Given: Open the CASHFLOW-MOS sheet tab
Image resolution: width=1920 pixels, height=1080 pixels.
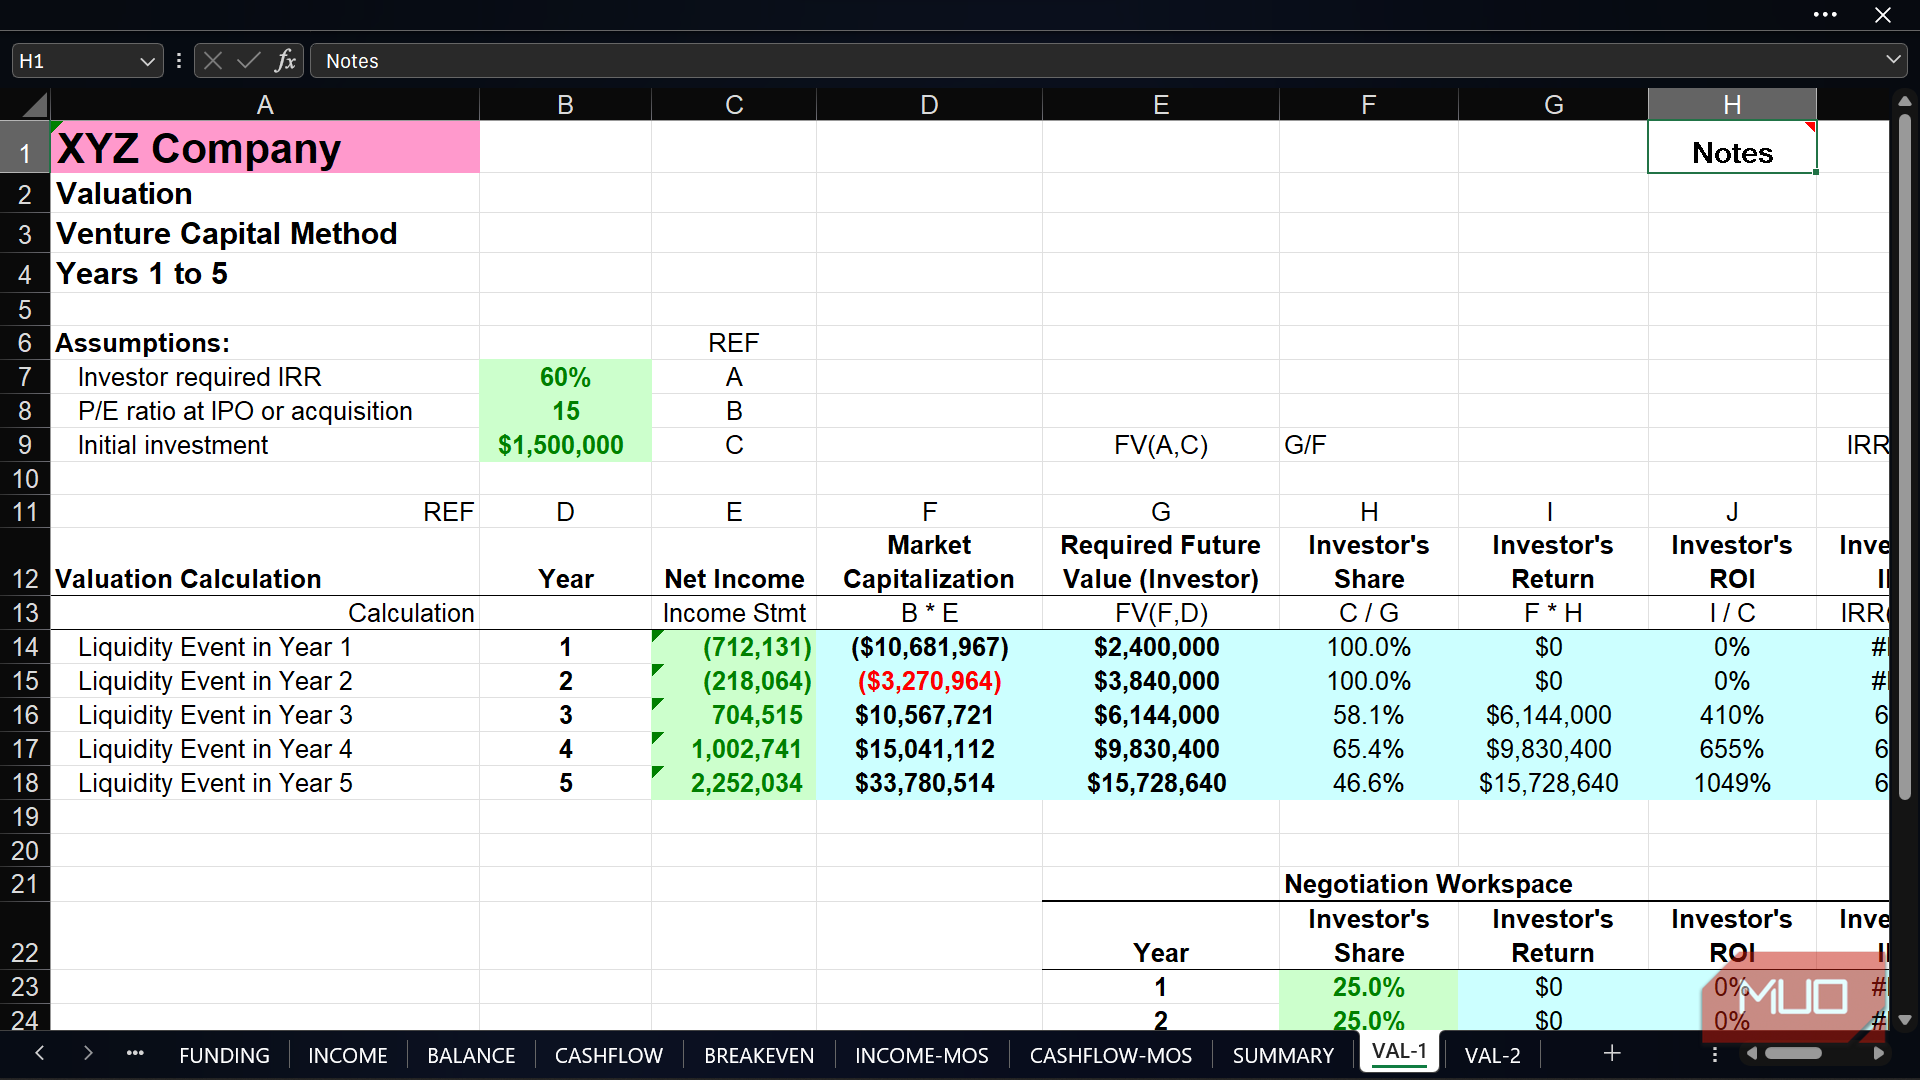Looking at the screenshot, I should point(1111,1055).
